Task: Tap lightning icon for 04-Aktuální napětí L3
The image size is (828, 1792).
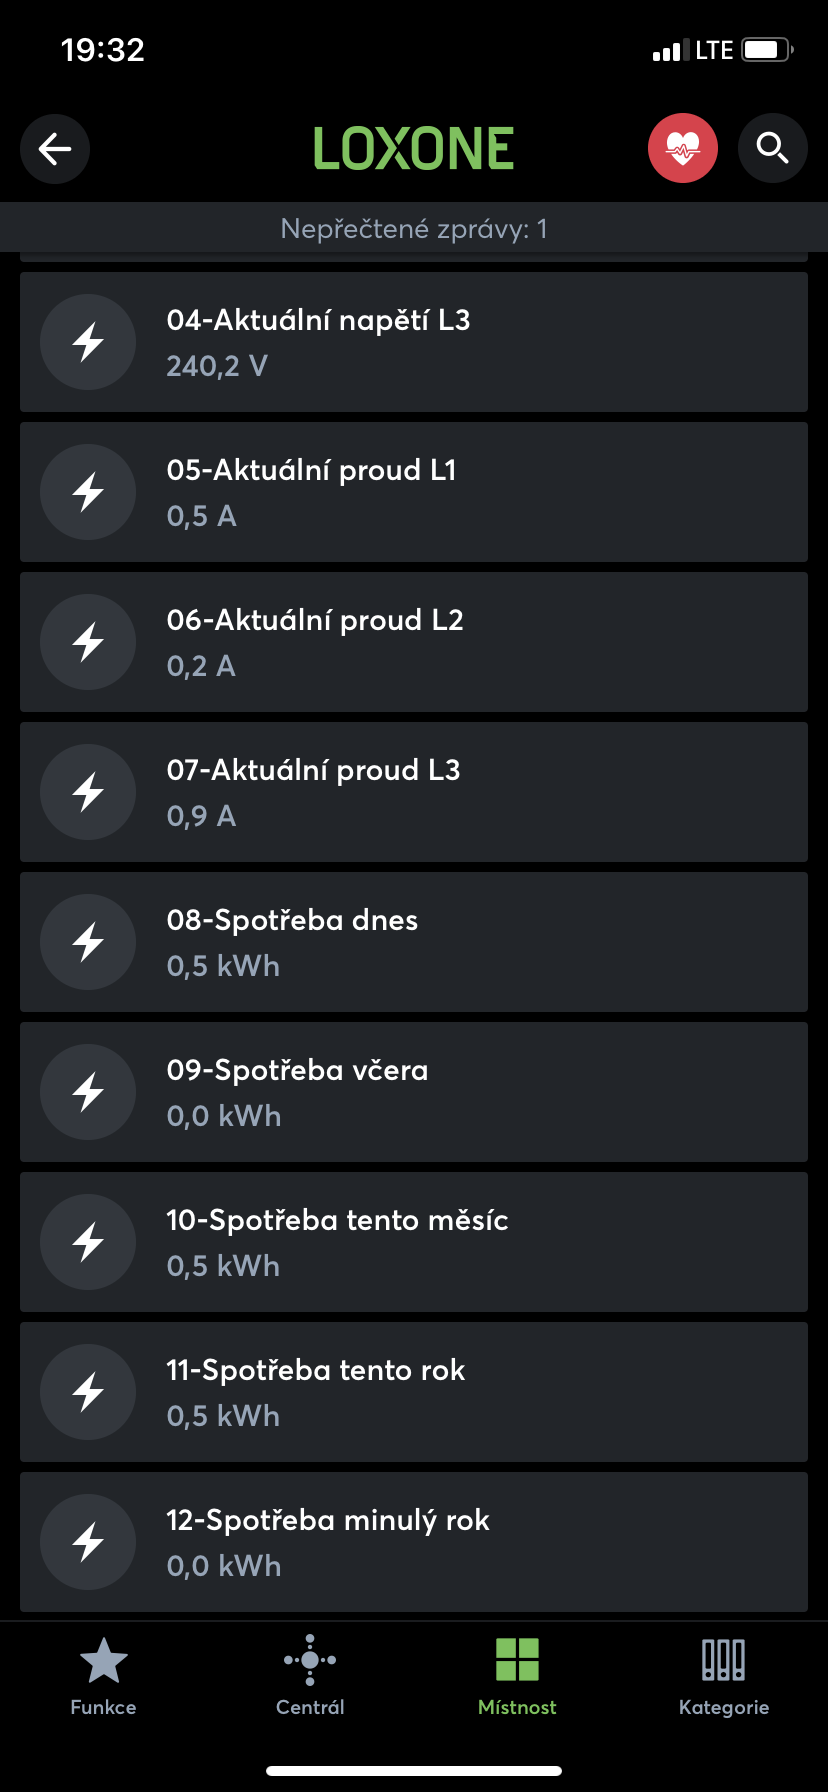Action: pyautogui.click(x=88, y=342)
